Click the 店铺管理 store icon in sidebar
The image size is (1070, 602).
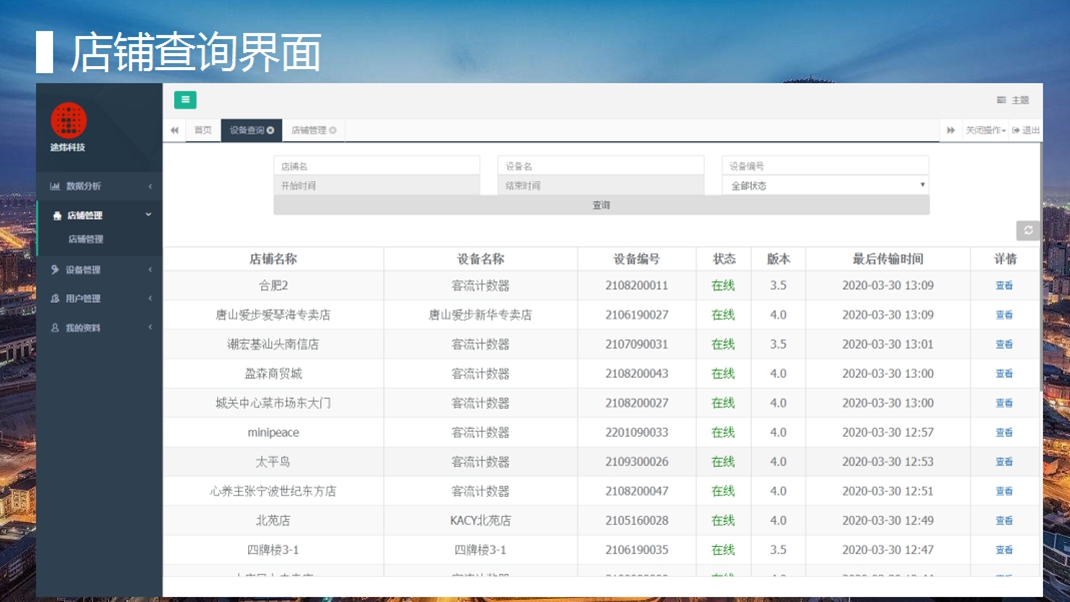tap(57, 215)
